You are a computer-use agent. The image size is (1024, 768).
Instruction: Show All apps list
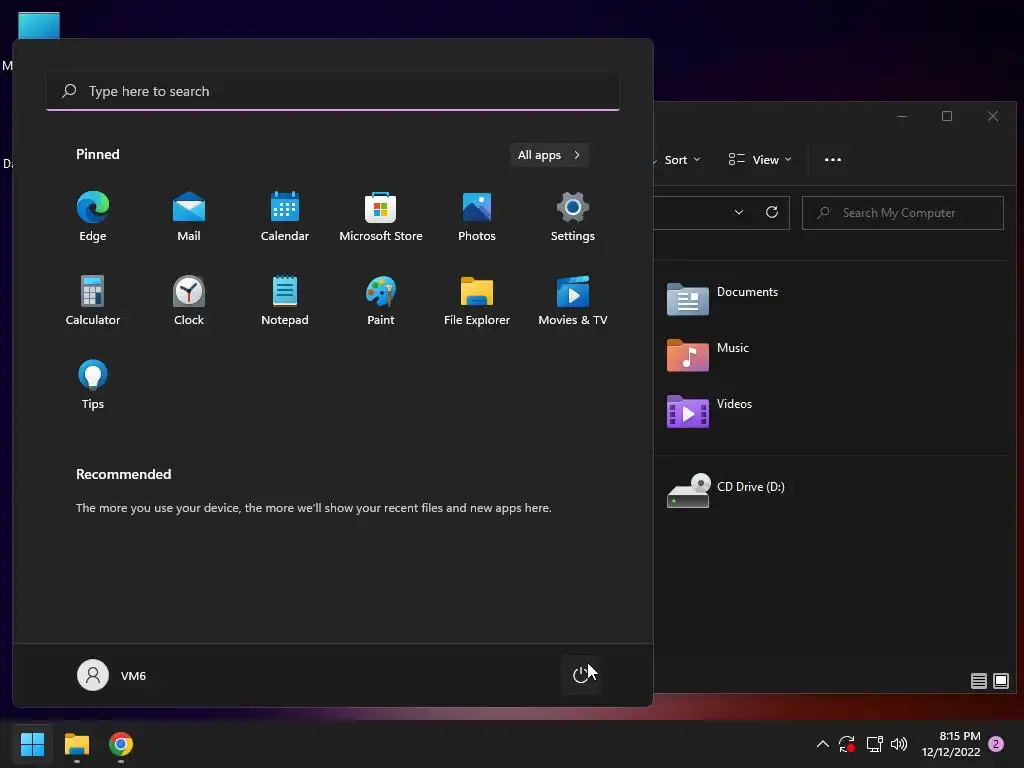coord(549,155)
